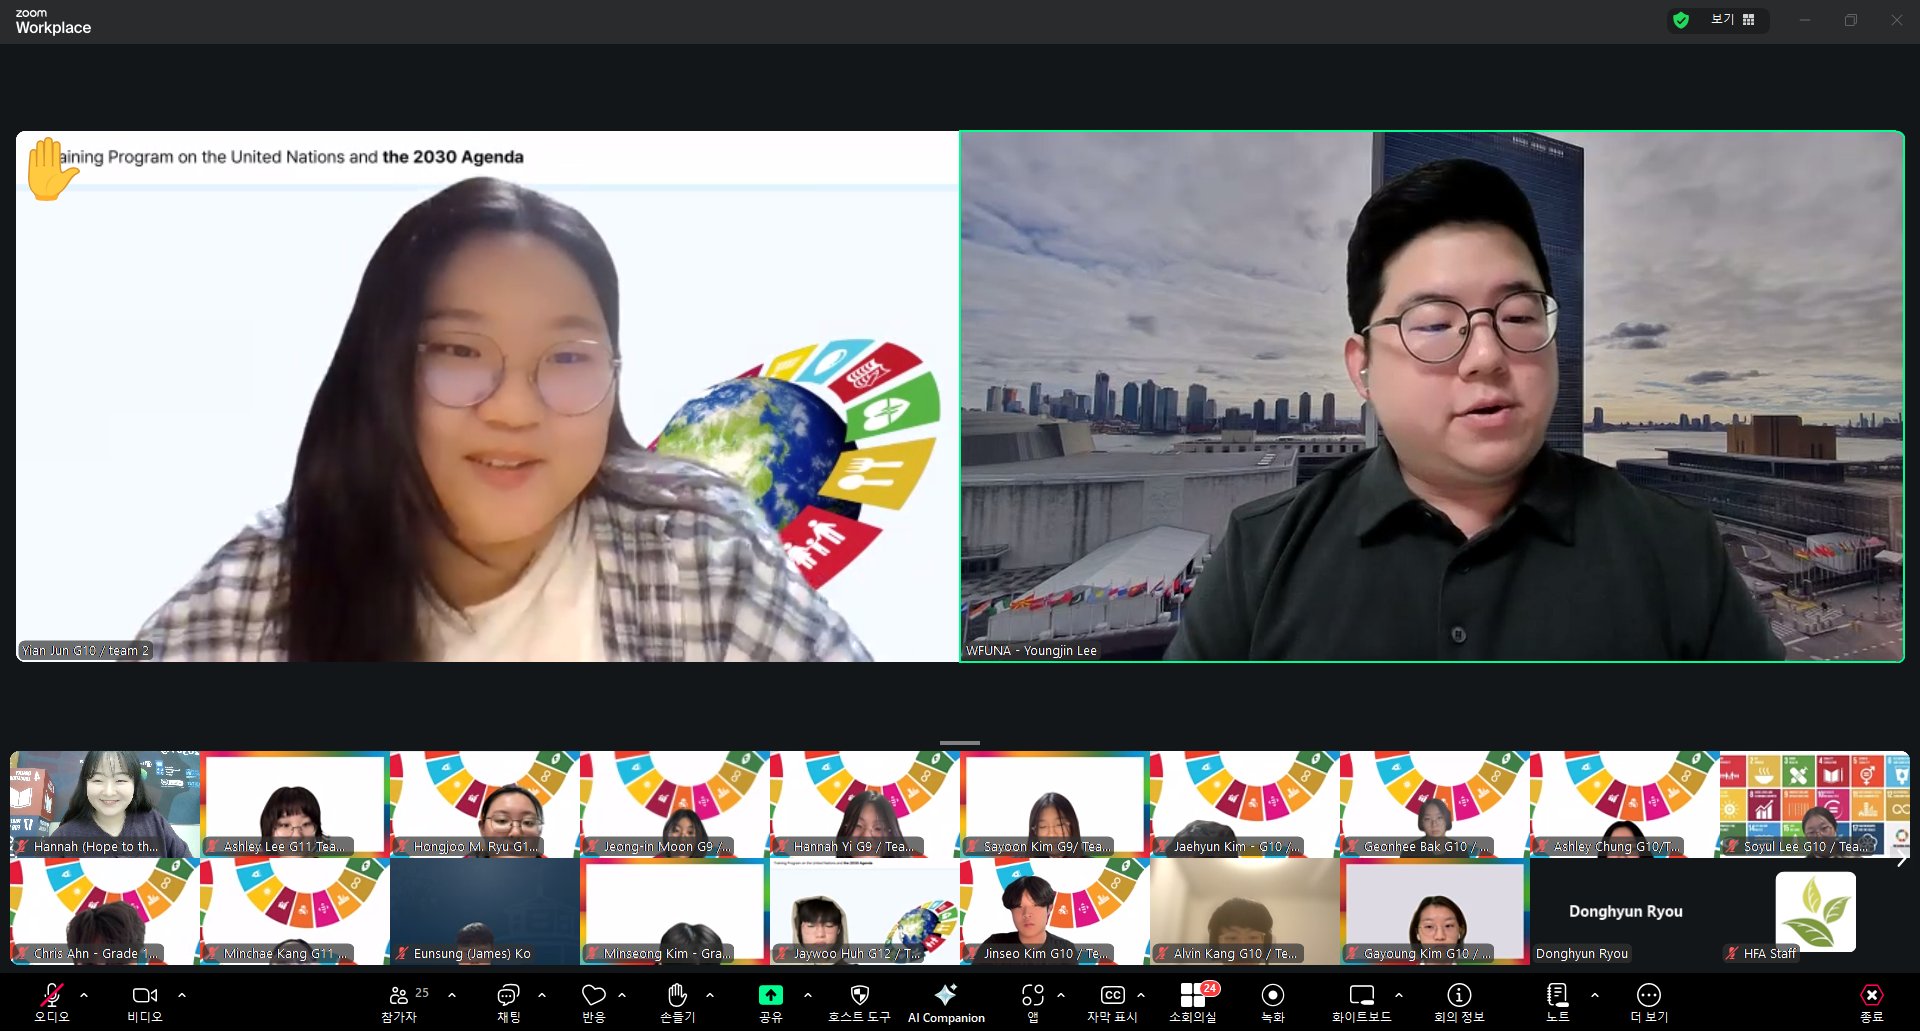The image size is (1920, 1032).
Task: Open meeting info icon
Action: pos(1459,995)
